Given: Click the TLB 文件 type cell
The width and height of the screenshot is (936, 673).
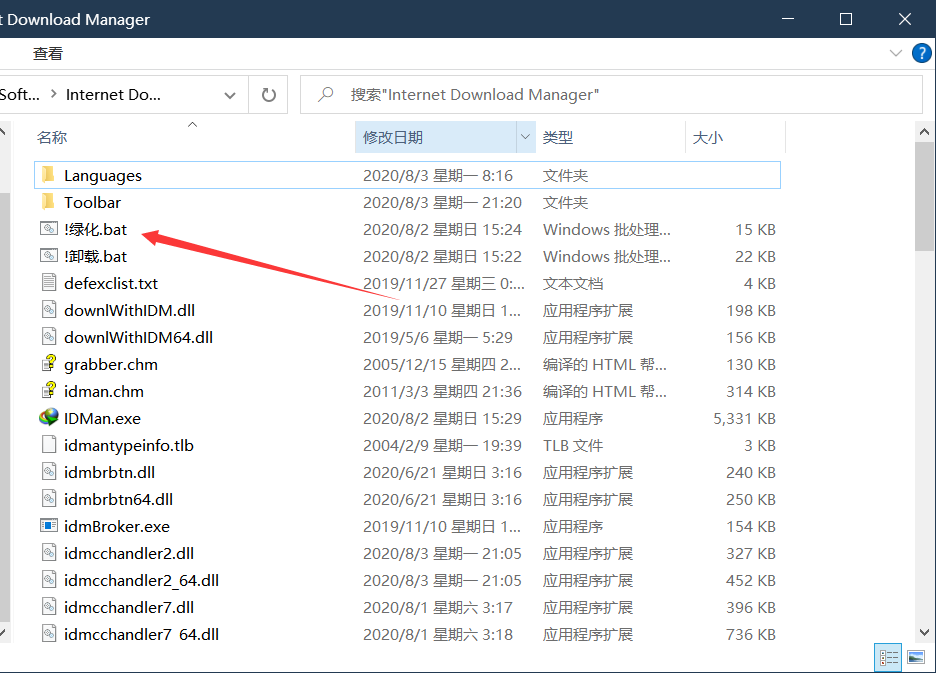Looking at the screenshot, I should coord(572,445).
